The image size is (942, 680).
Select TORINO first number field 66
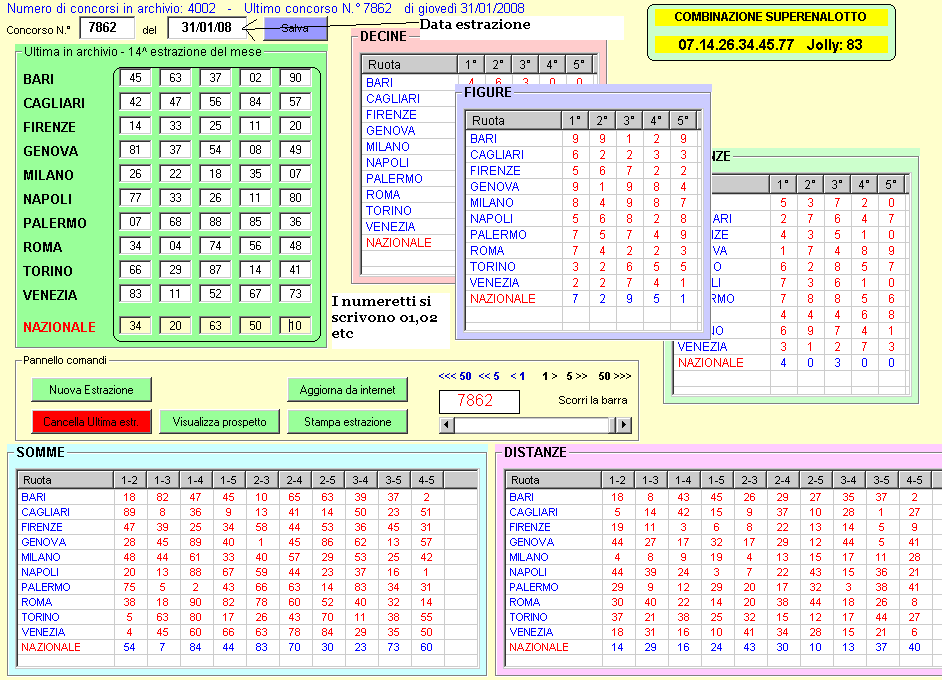135,270
